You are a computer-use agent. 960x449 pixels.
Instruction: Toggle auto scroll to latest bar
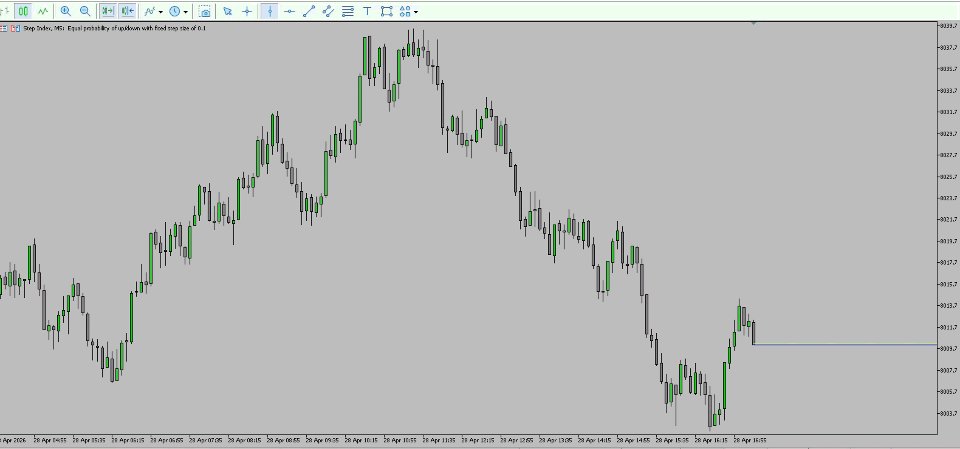point(108,11)
